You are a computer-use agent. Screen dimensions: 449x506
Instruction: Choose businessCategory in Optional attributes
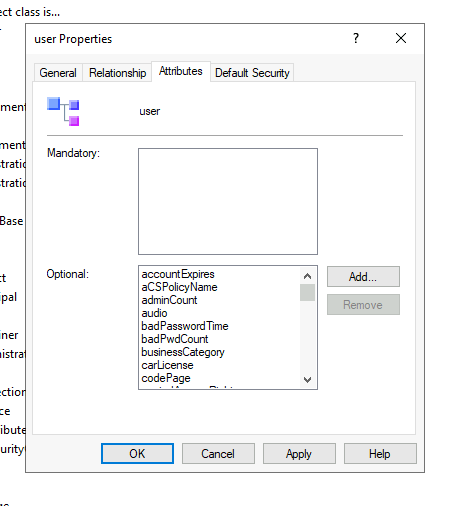point(183,352)
